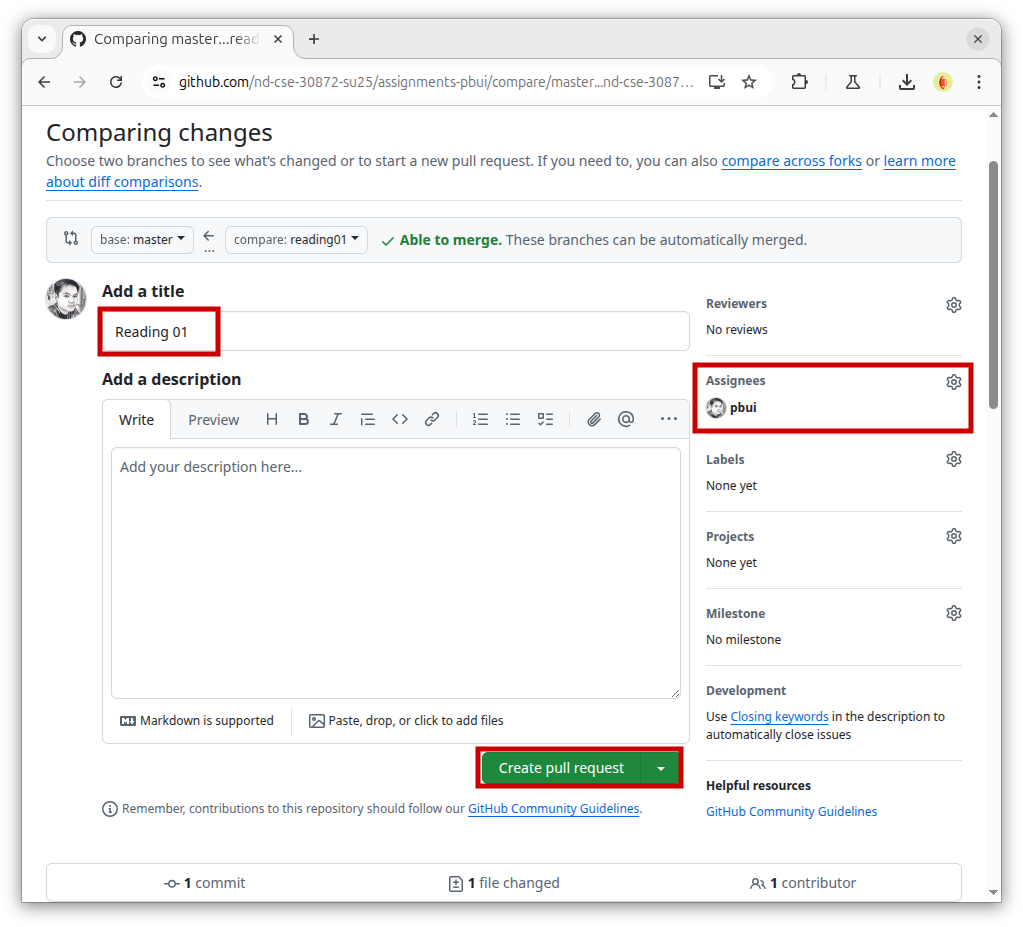Open Community Guidelines link below the form
Viewport: 1023px width, 927px height.
[553, 809]
